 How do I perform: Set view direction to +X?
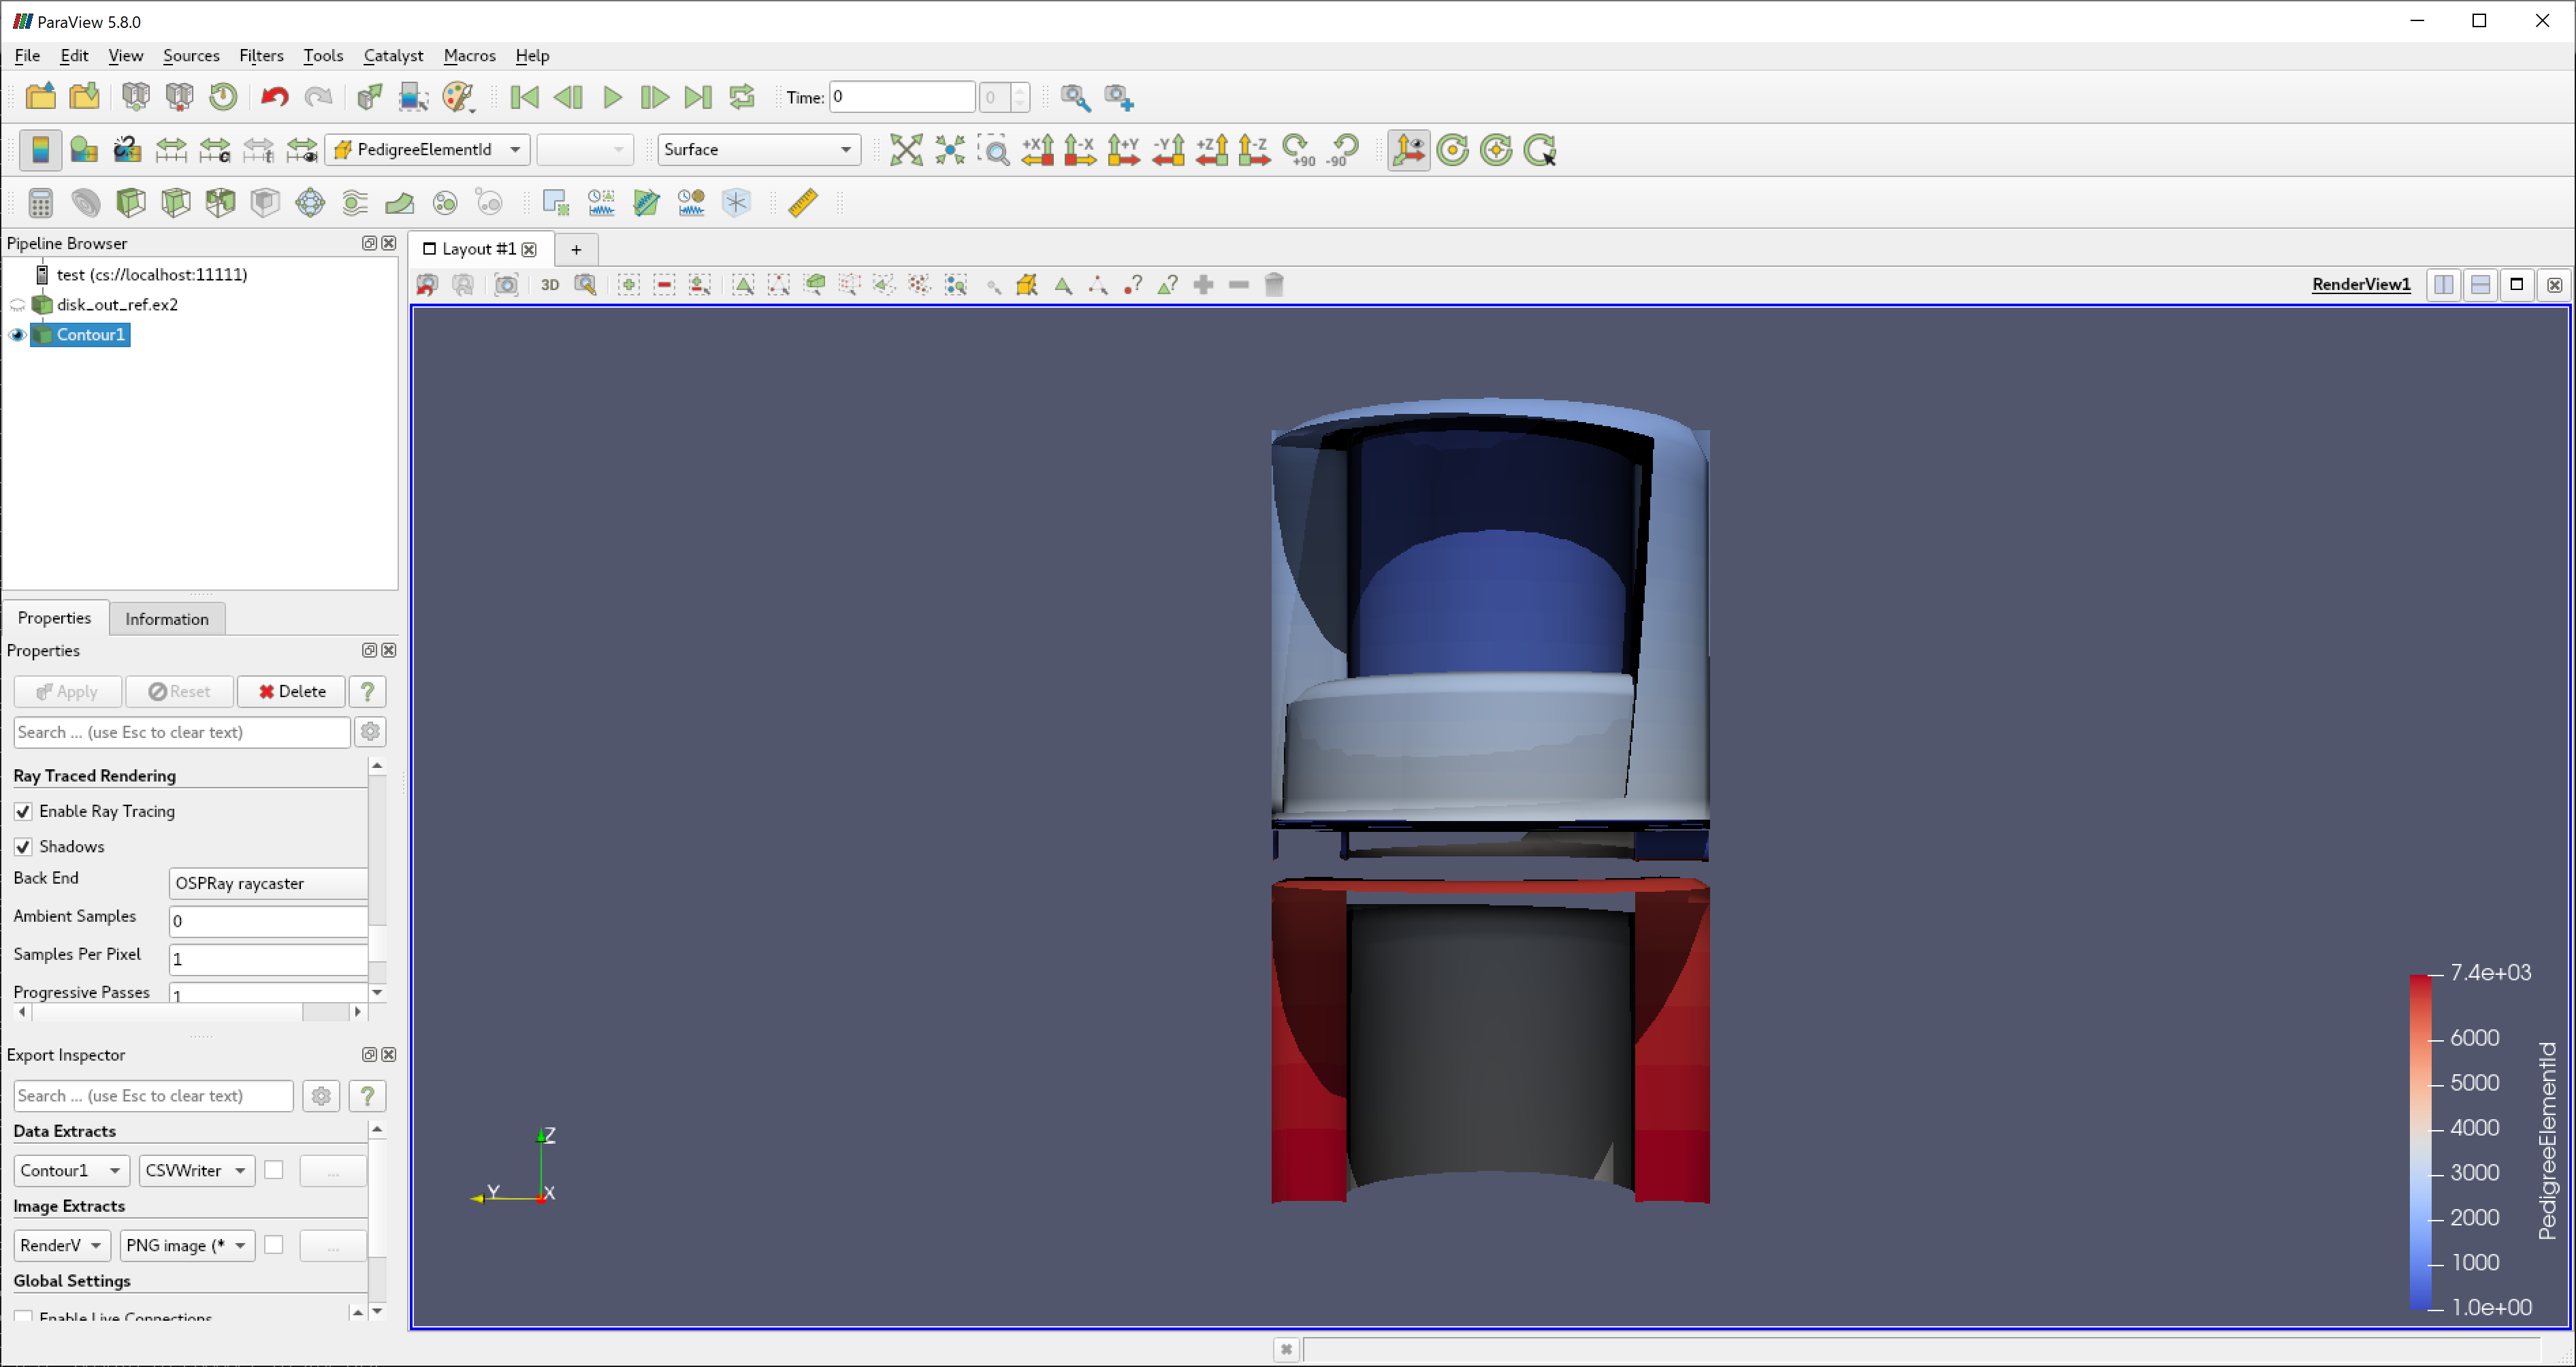1037,150
